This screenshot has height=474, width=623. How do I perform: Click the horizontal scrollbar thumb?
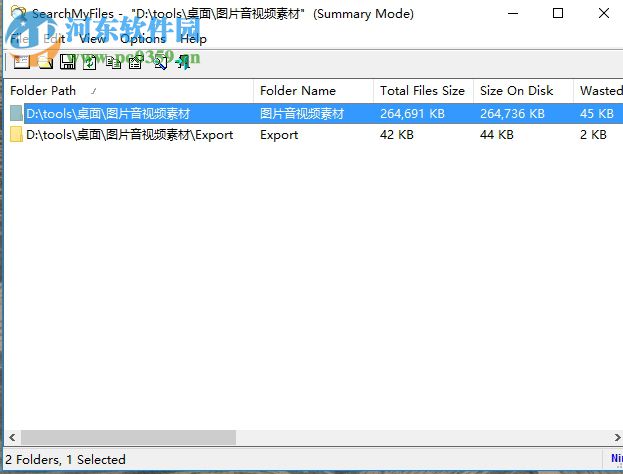[x=128, y=437]
